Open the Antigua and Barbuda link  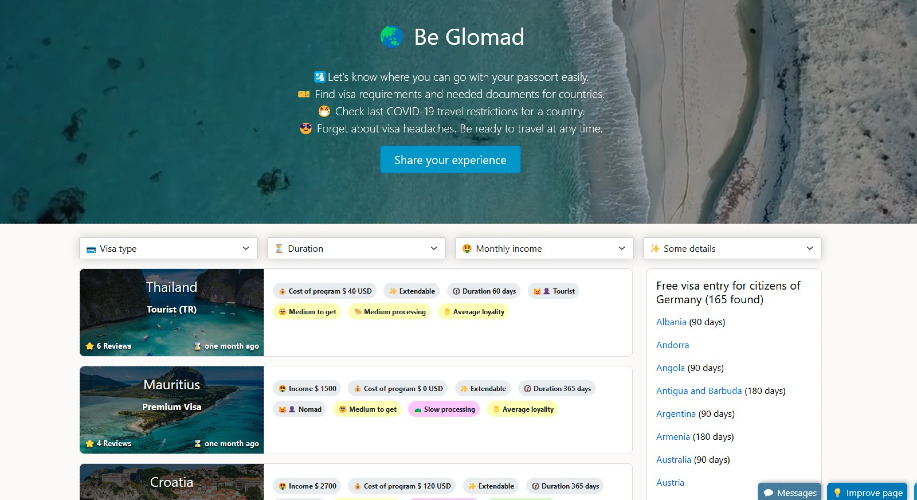(699, 391)
